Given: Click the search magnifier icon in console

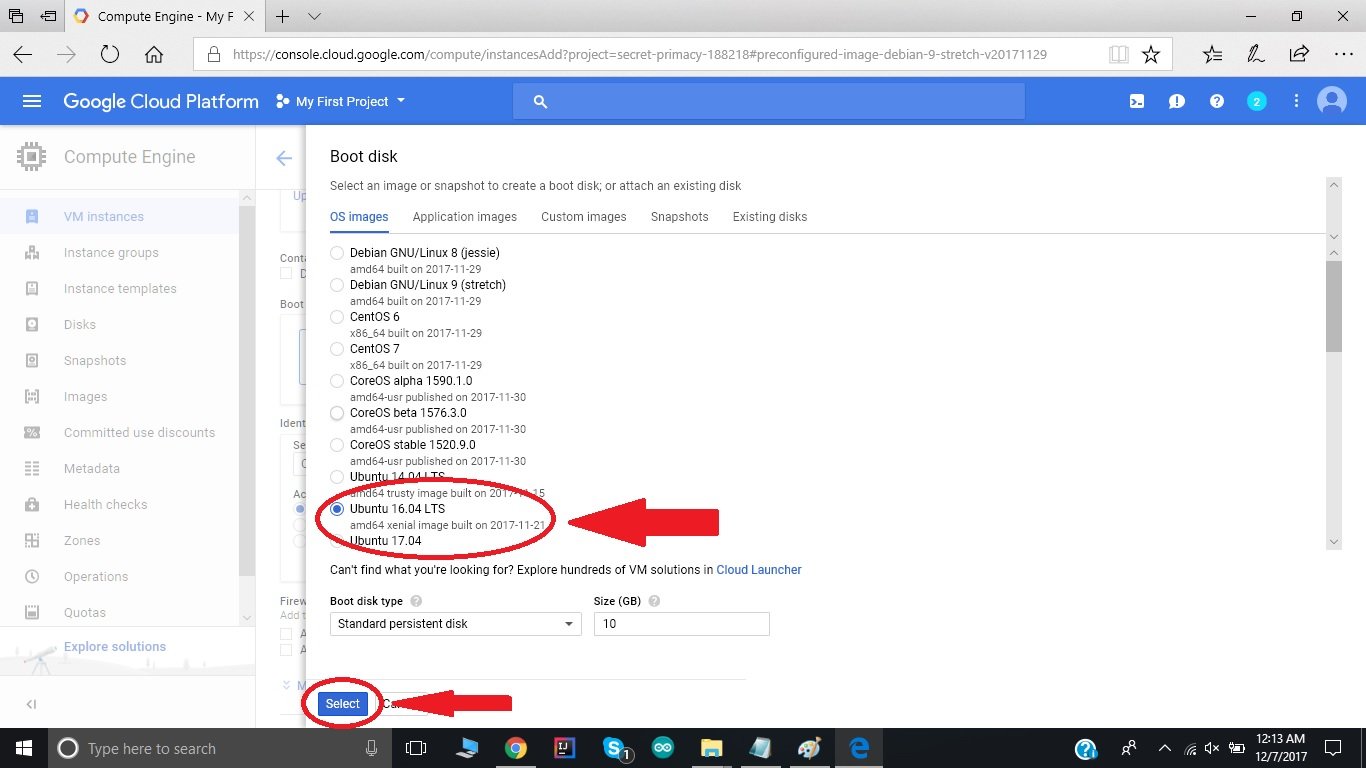Looking at the screenshot, I should [541, 101].
